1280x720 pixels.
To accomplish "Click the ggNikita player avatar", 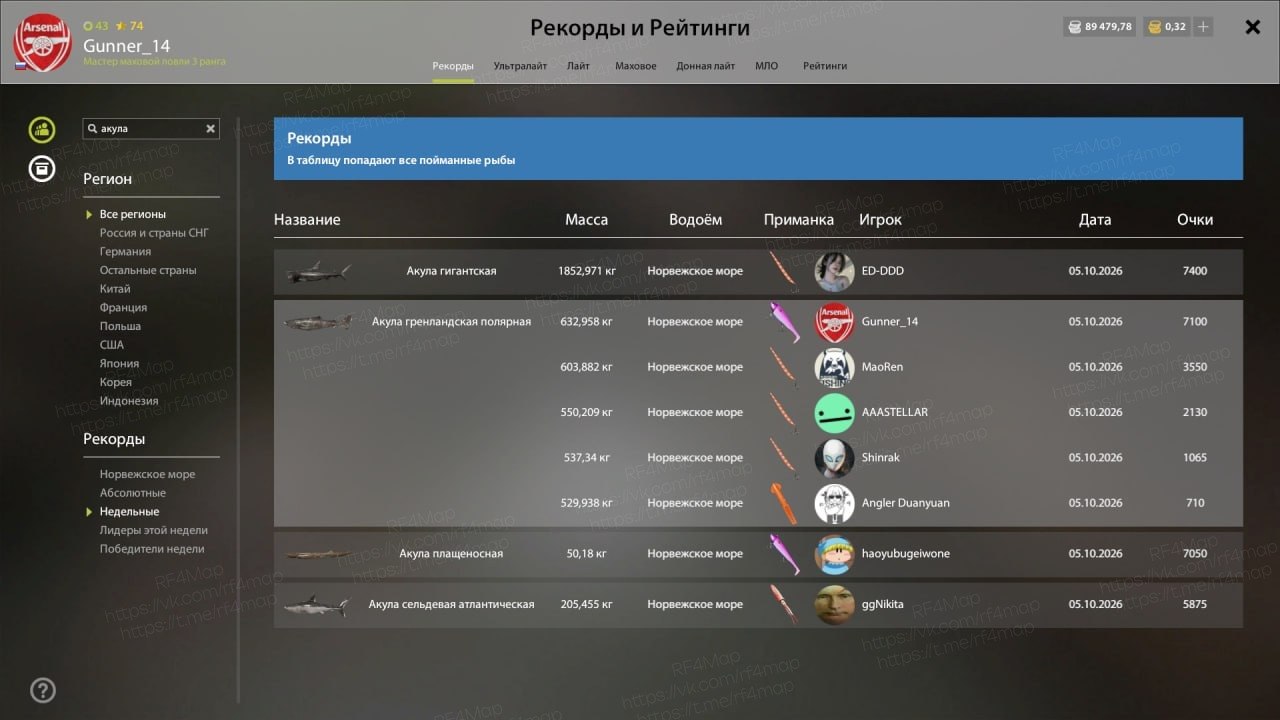I will [834, 604].
